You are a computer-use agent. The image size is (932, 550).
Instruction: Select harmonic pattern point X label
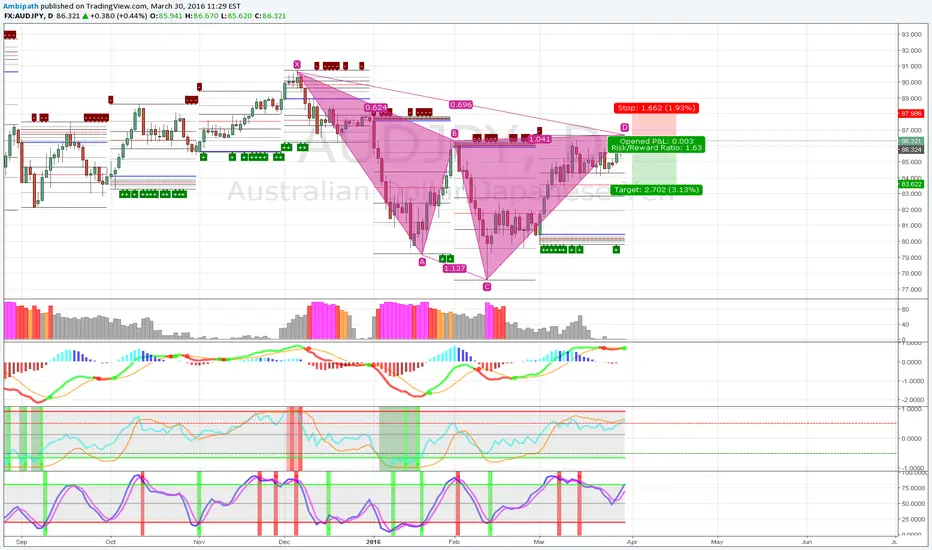click(297, 64)
